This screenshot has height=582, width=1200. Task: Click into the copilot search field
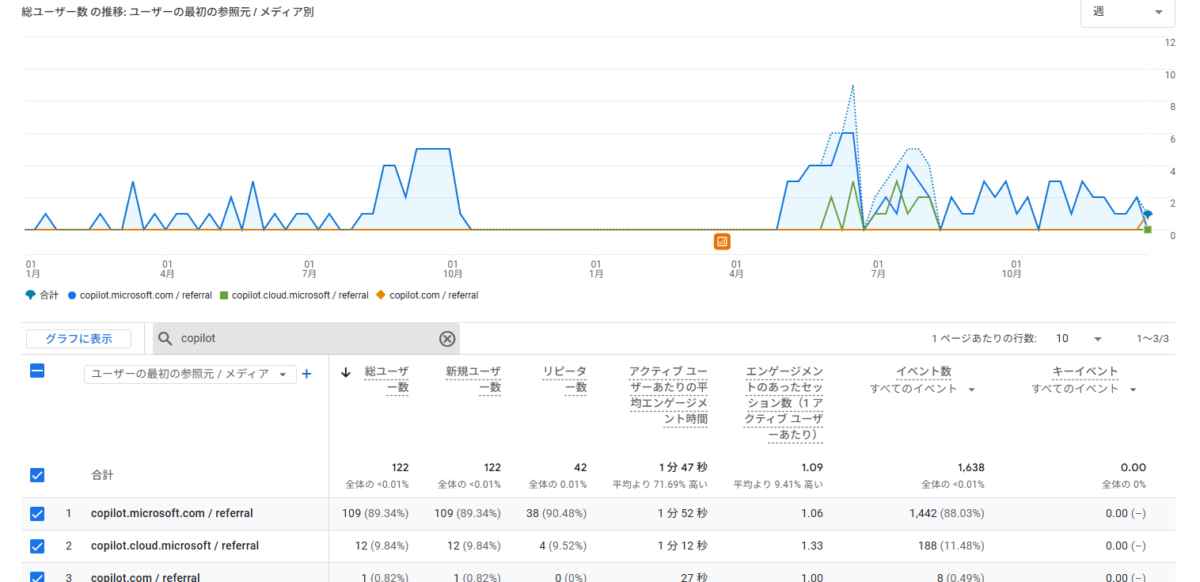(x=300, y=339)
